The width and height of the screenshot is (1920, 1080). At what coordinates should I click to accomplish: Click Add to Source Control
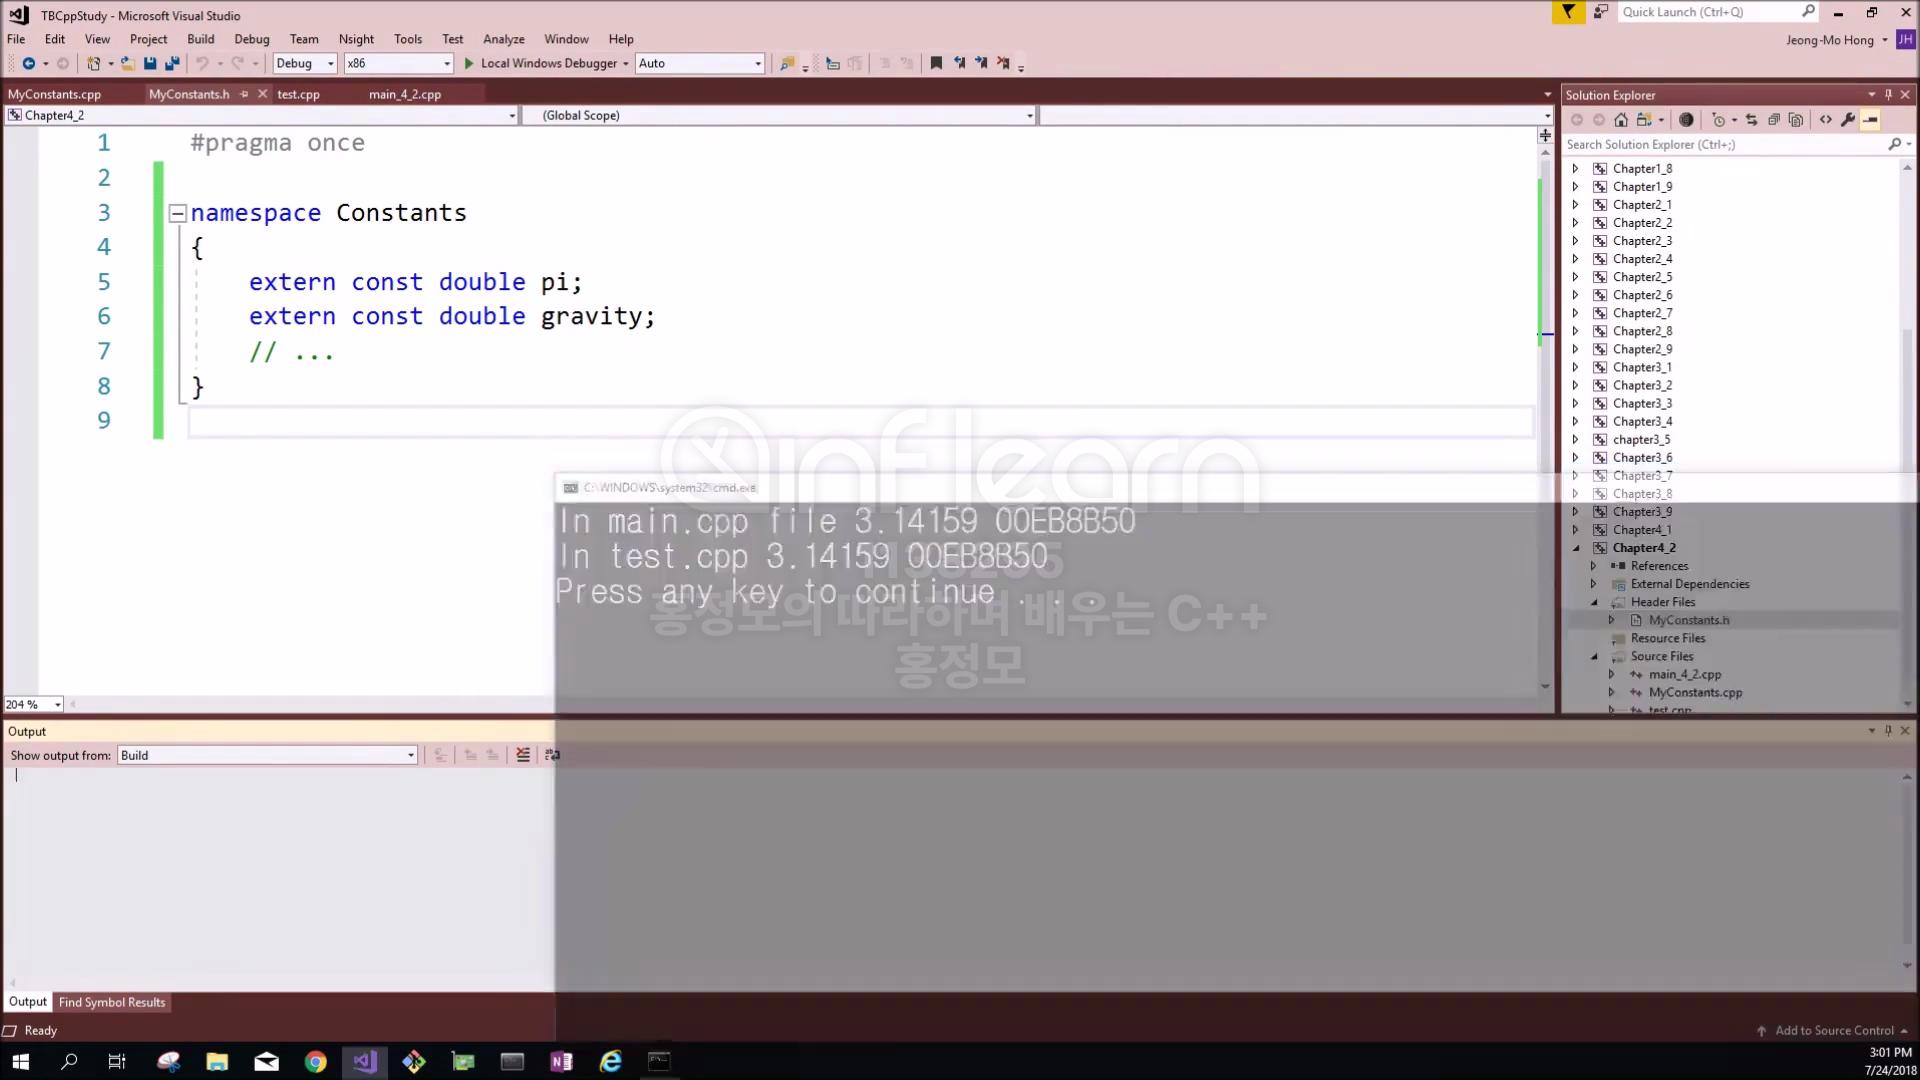tap(1833, 1030)
